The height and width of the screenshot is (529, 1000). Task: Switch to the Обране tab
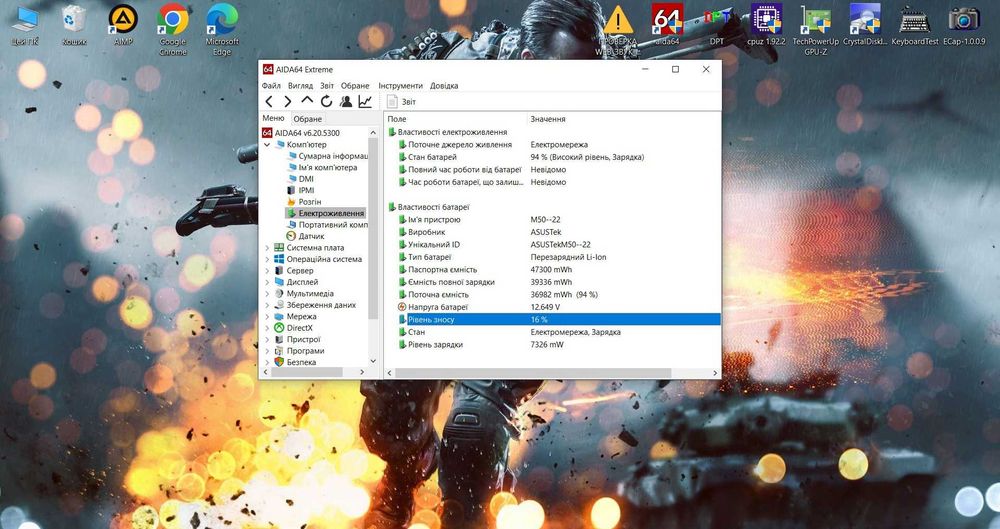coord(307,119)
